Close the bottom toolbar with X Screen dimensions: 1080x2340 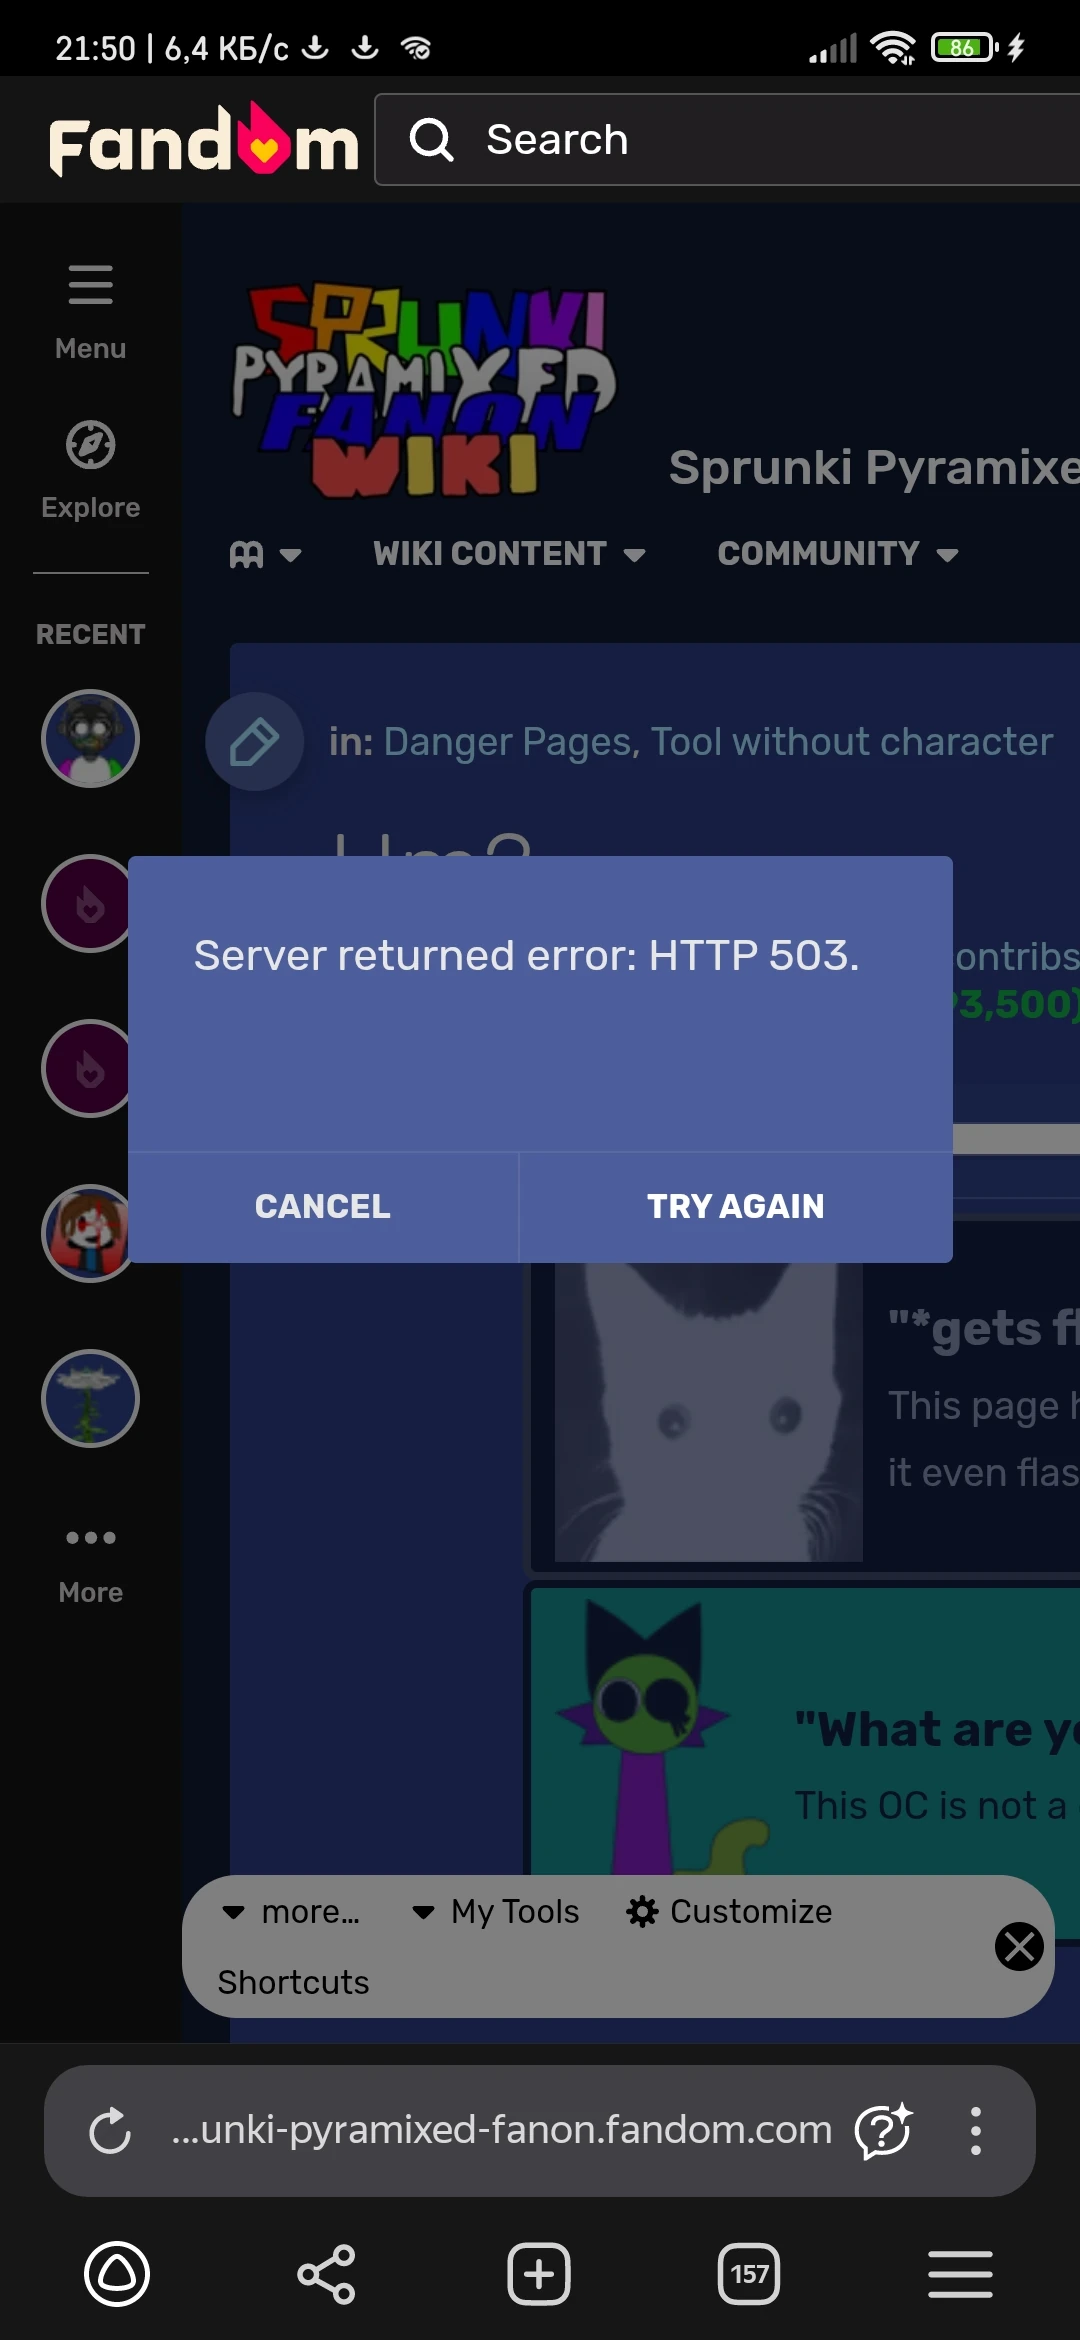click(1019, 1946)
